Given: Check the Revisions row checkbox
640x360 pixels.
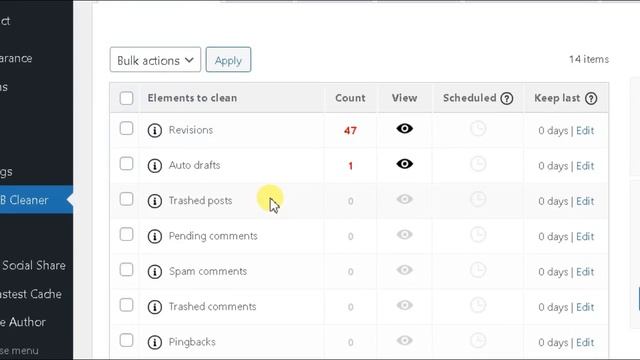Looking at the screenshot, I should coord(127,129).
